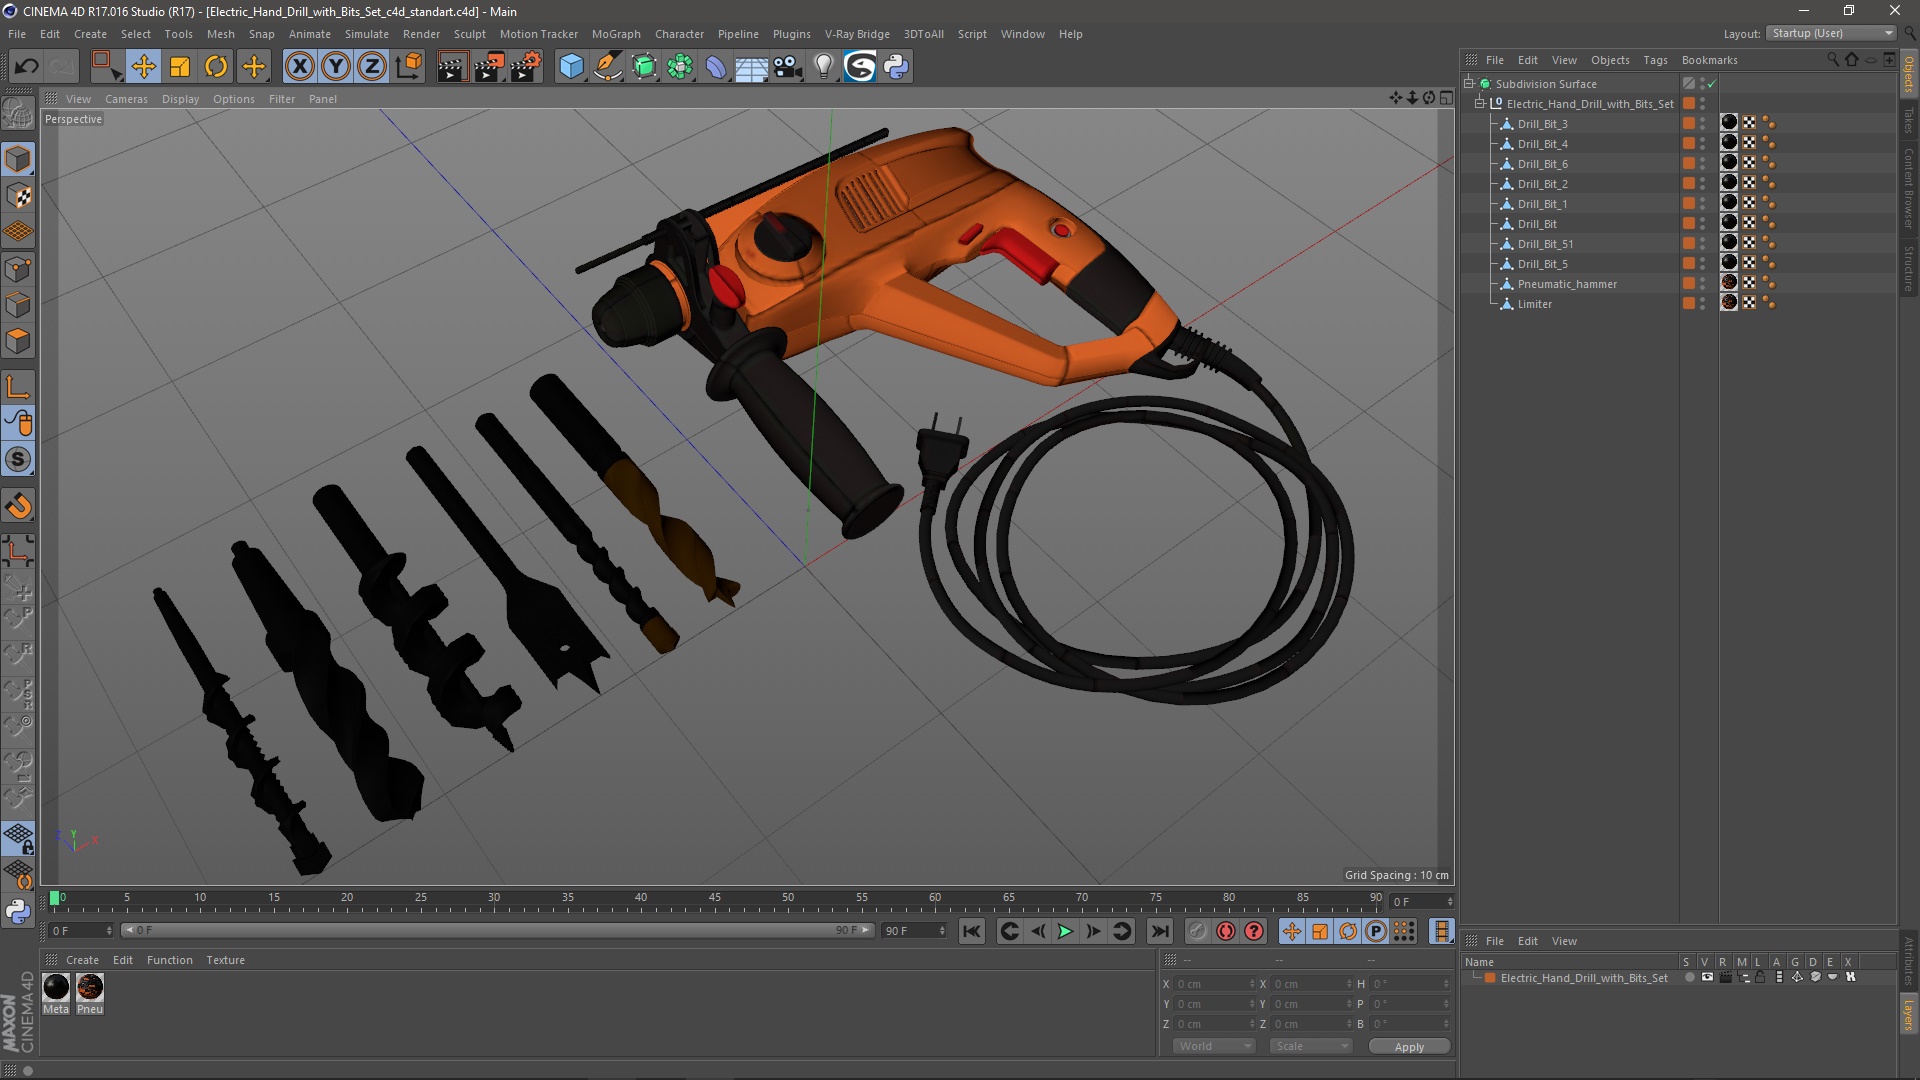Toggle Y axis lock
The height and width of the screenshot is (1080, 1920).
(336, 67)
